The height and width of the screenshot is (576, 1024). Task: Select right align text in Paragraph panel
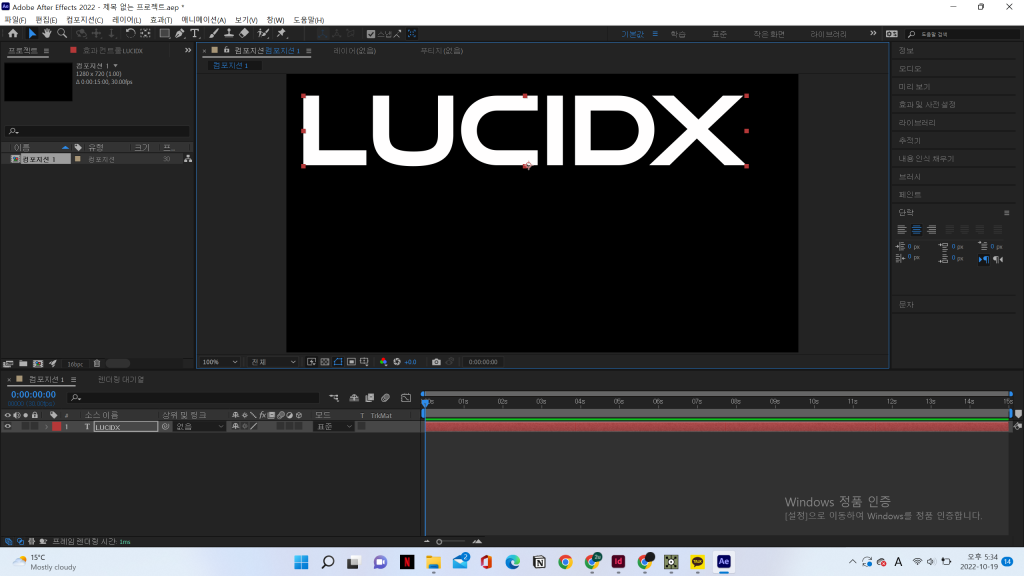pos(931,229)
